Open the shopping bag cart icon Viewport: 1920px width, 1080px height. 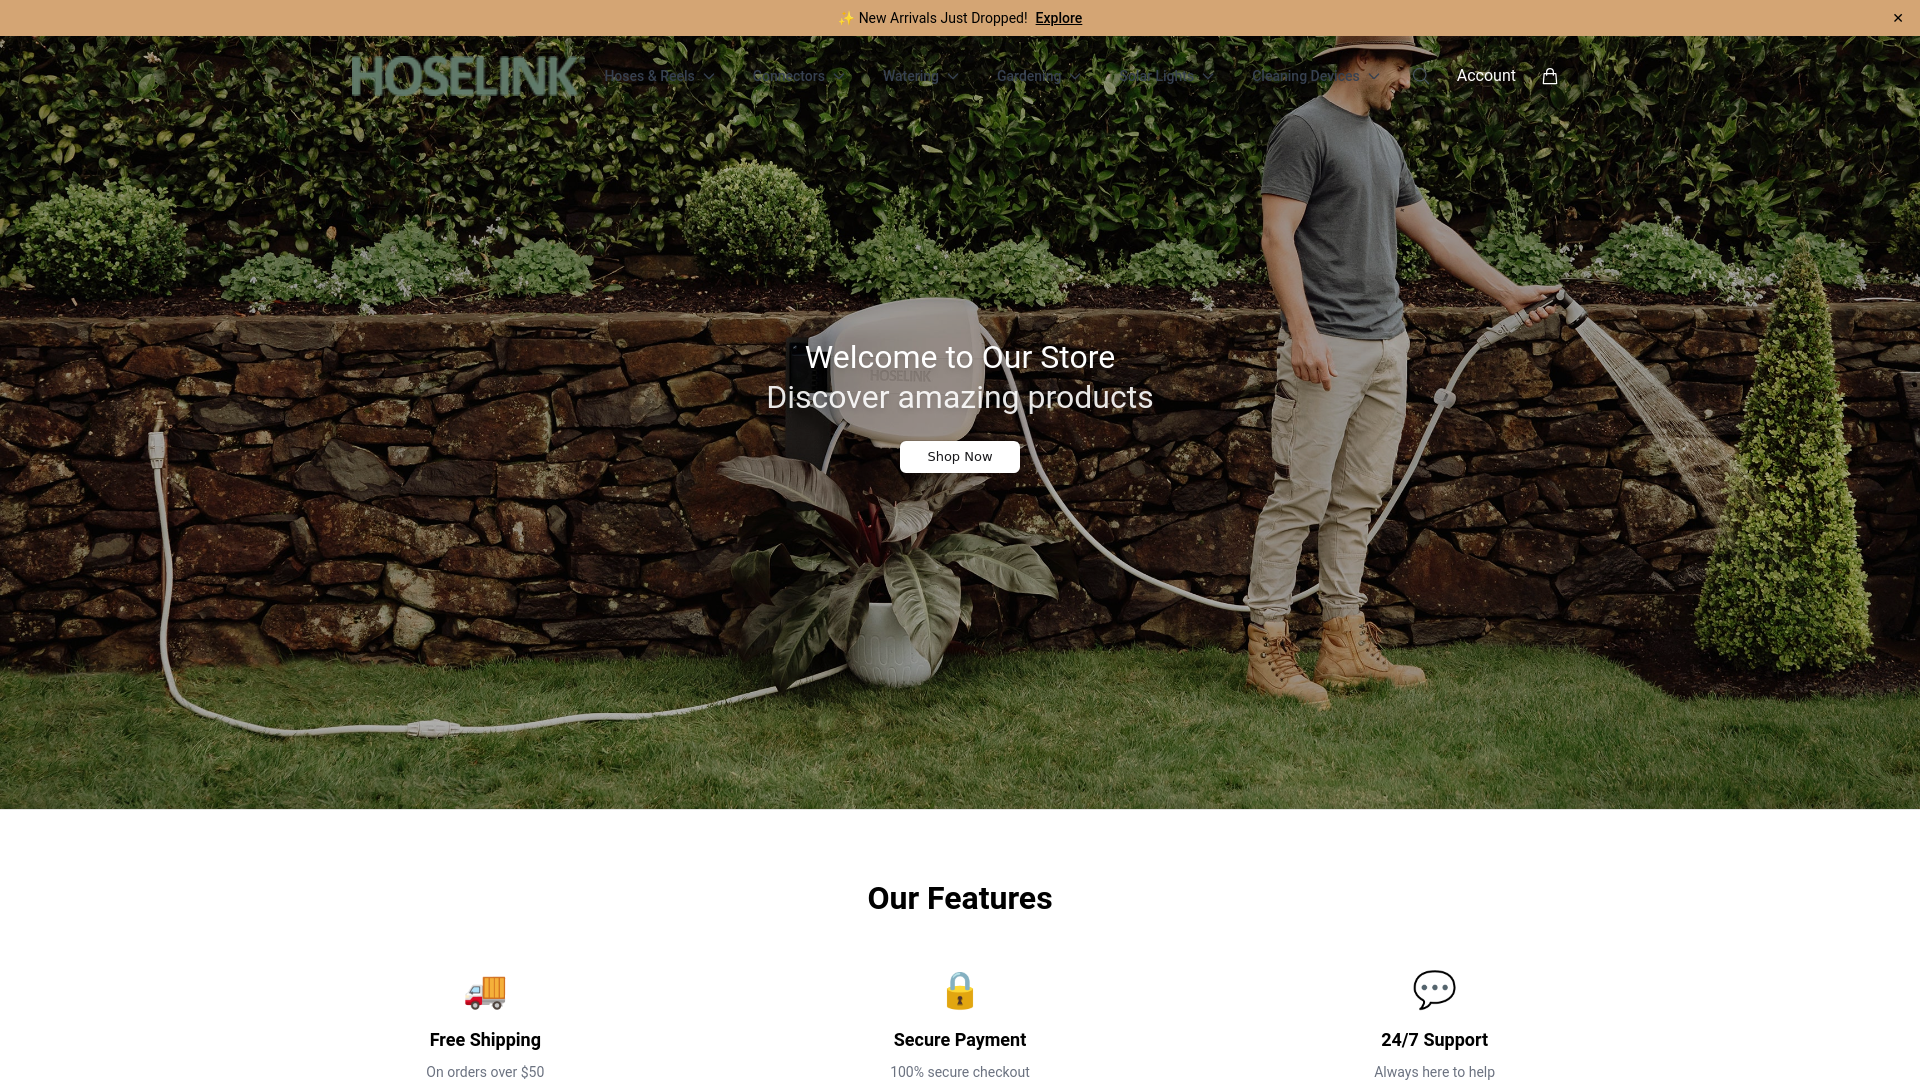point(1549,76)
